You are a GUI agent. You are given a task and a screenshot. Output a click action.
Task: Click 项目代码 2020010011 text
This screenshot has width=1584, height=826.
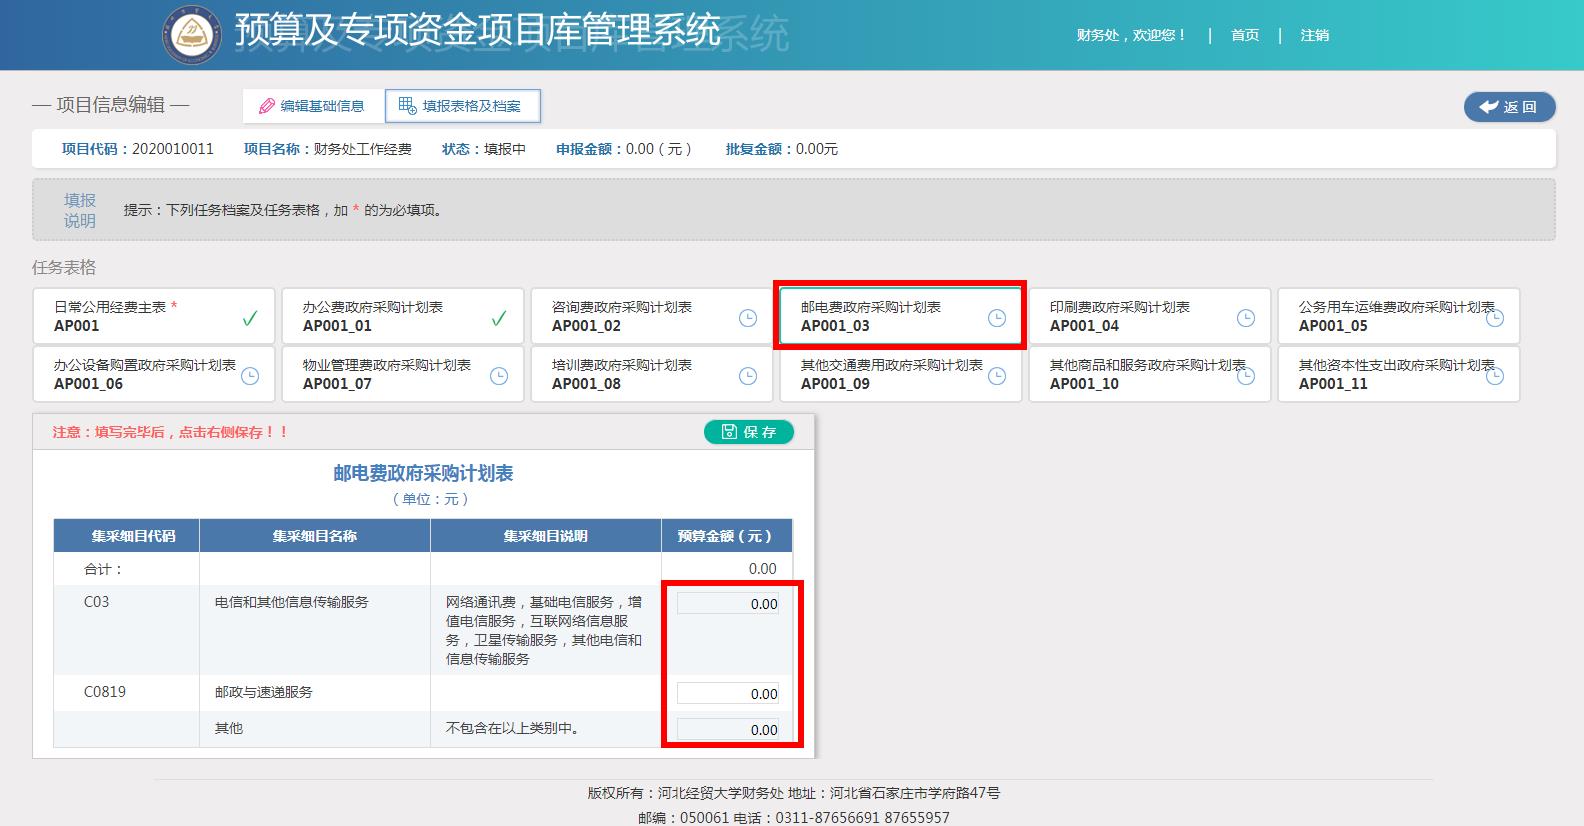coord(138,149)
